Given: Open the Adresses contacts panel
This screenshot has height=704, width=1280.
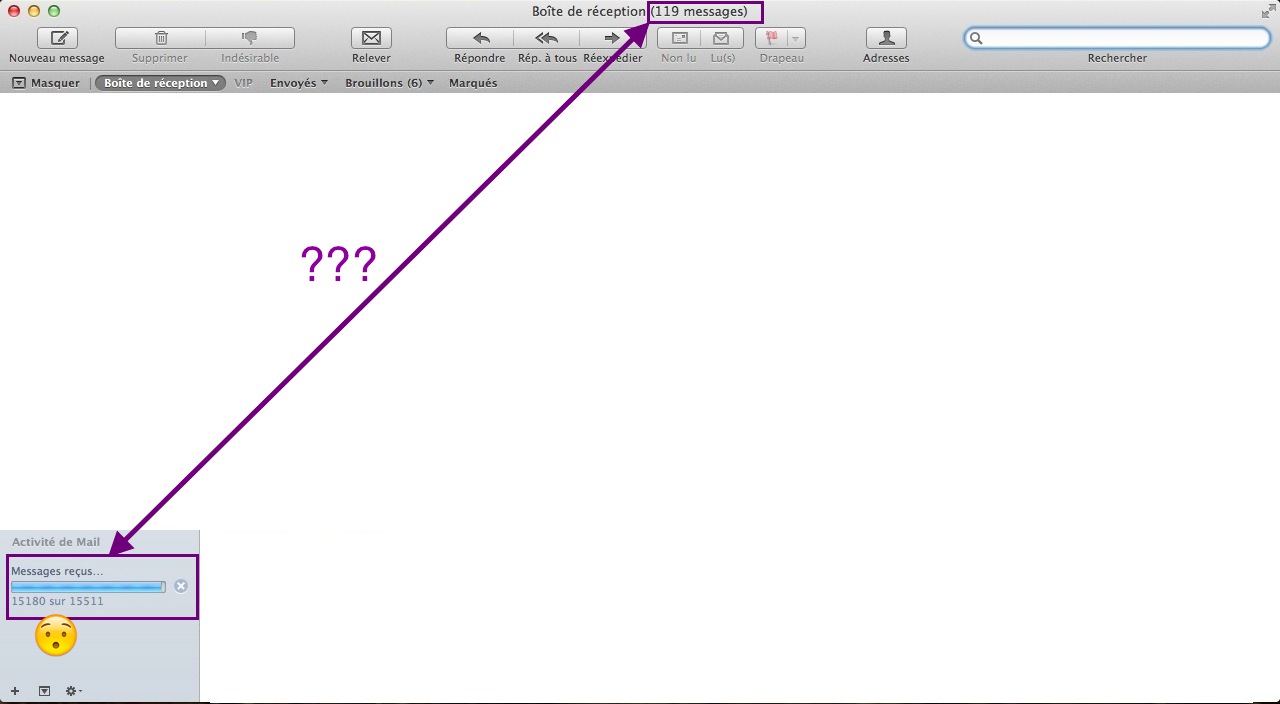Looking at the screenshot, I should point(886,38).
